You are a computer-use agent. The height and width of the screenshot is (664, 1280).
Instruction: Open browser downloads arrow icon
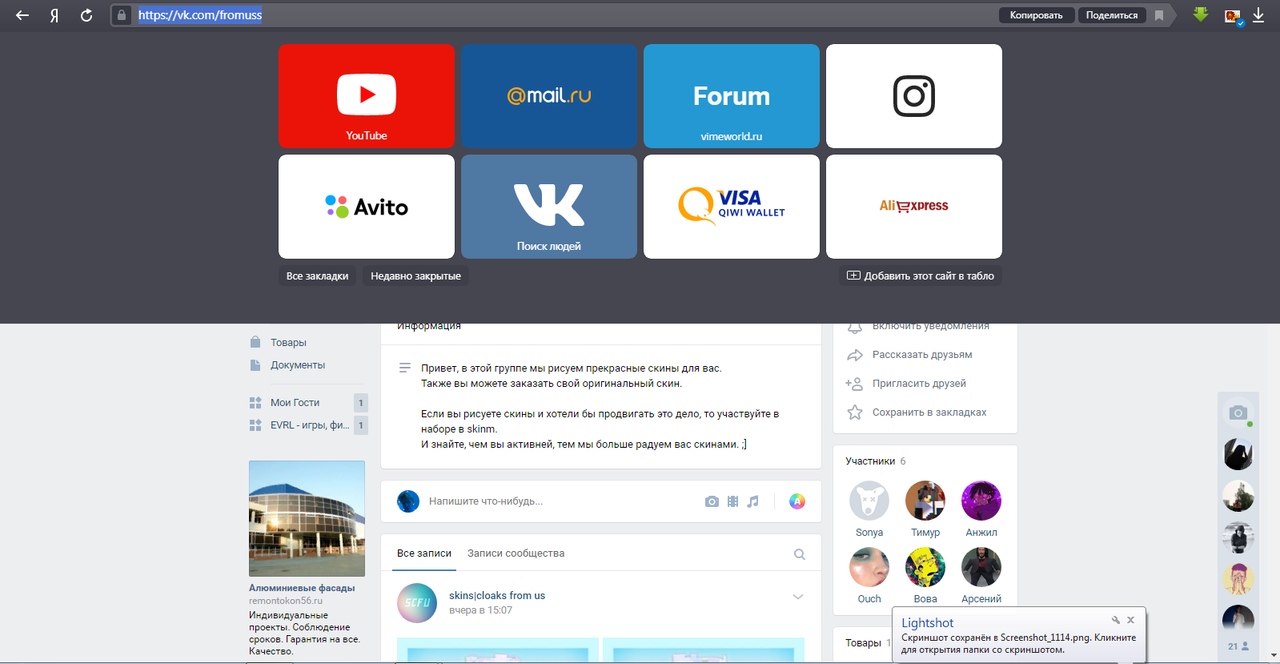1259,15
